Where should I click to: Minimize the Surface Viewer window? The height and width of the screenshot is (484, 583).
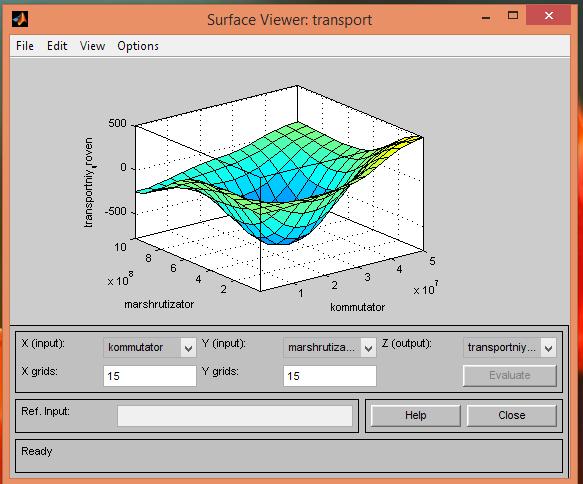pos(486,17)
